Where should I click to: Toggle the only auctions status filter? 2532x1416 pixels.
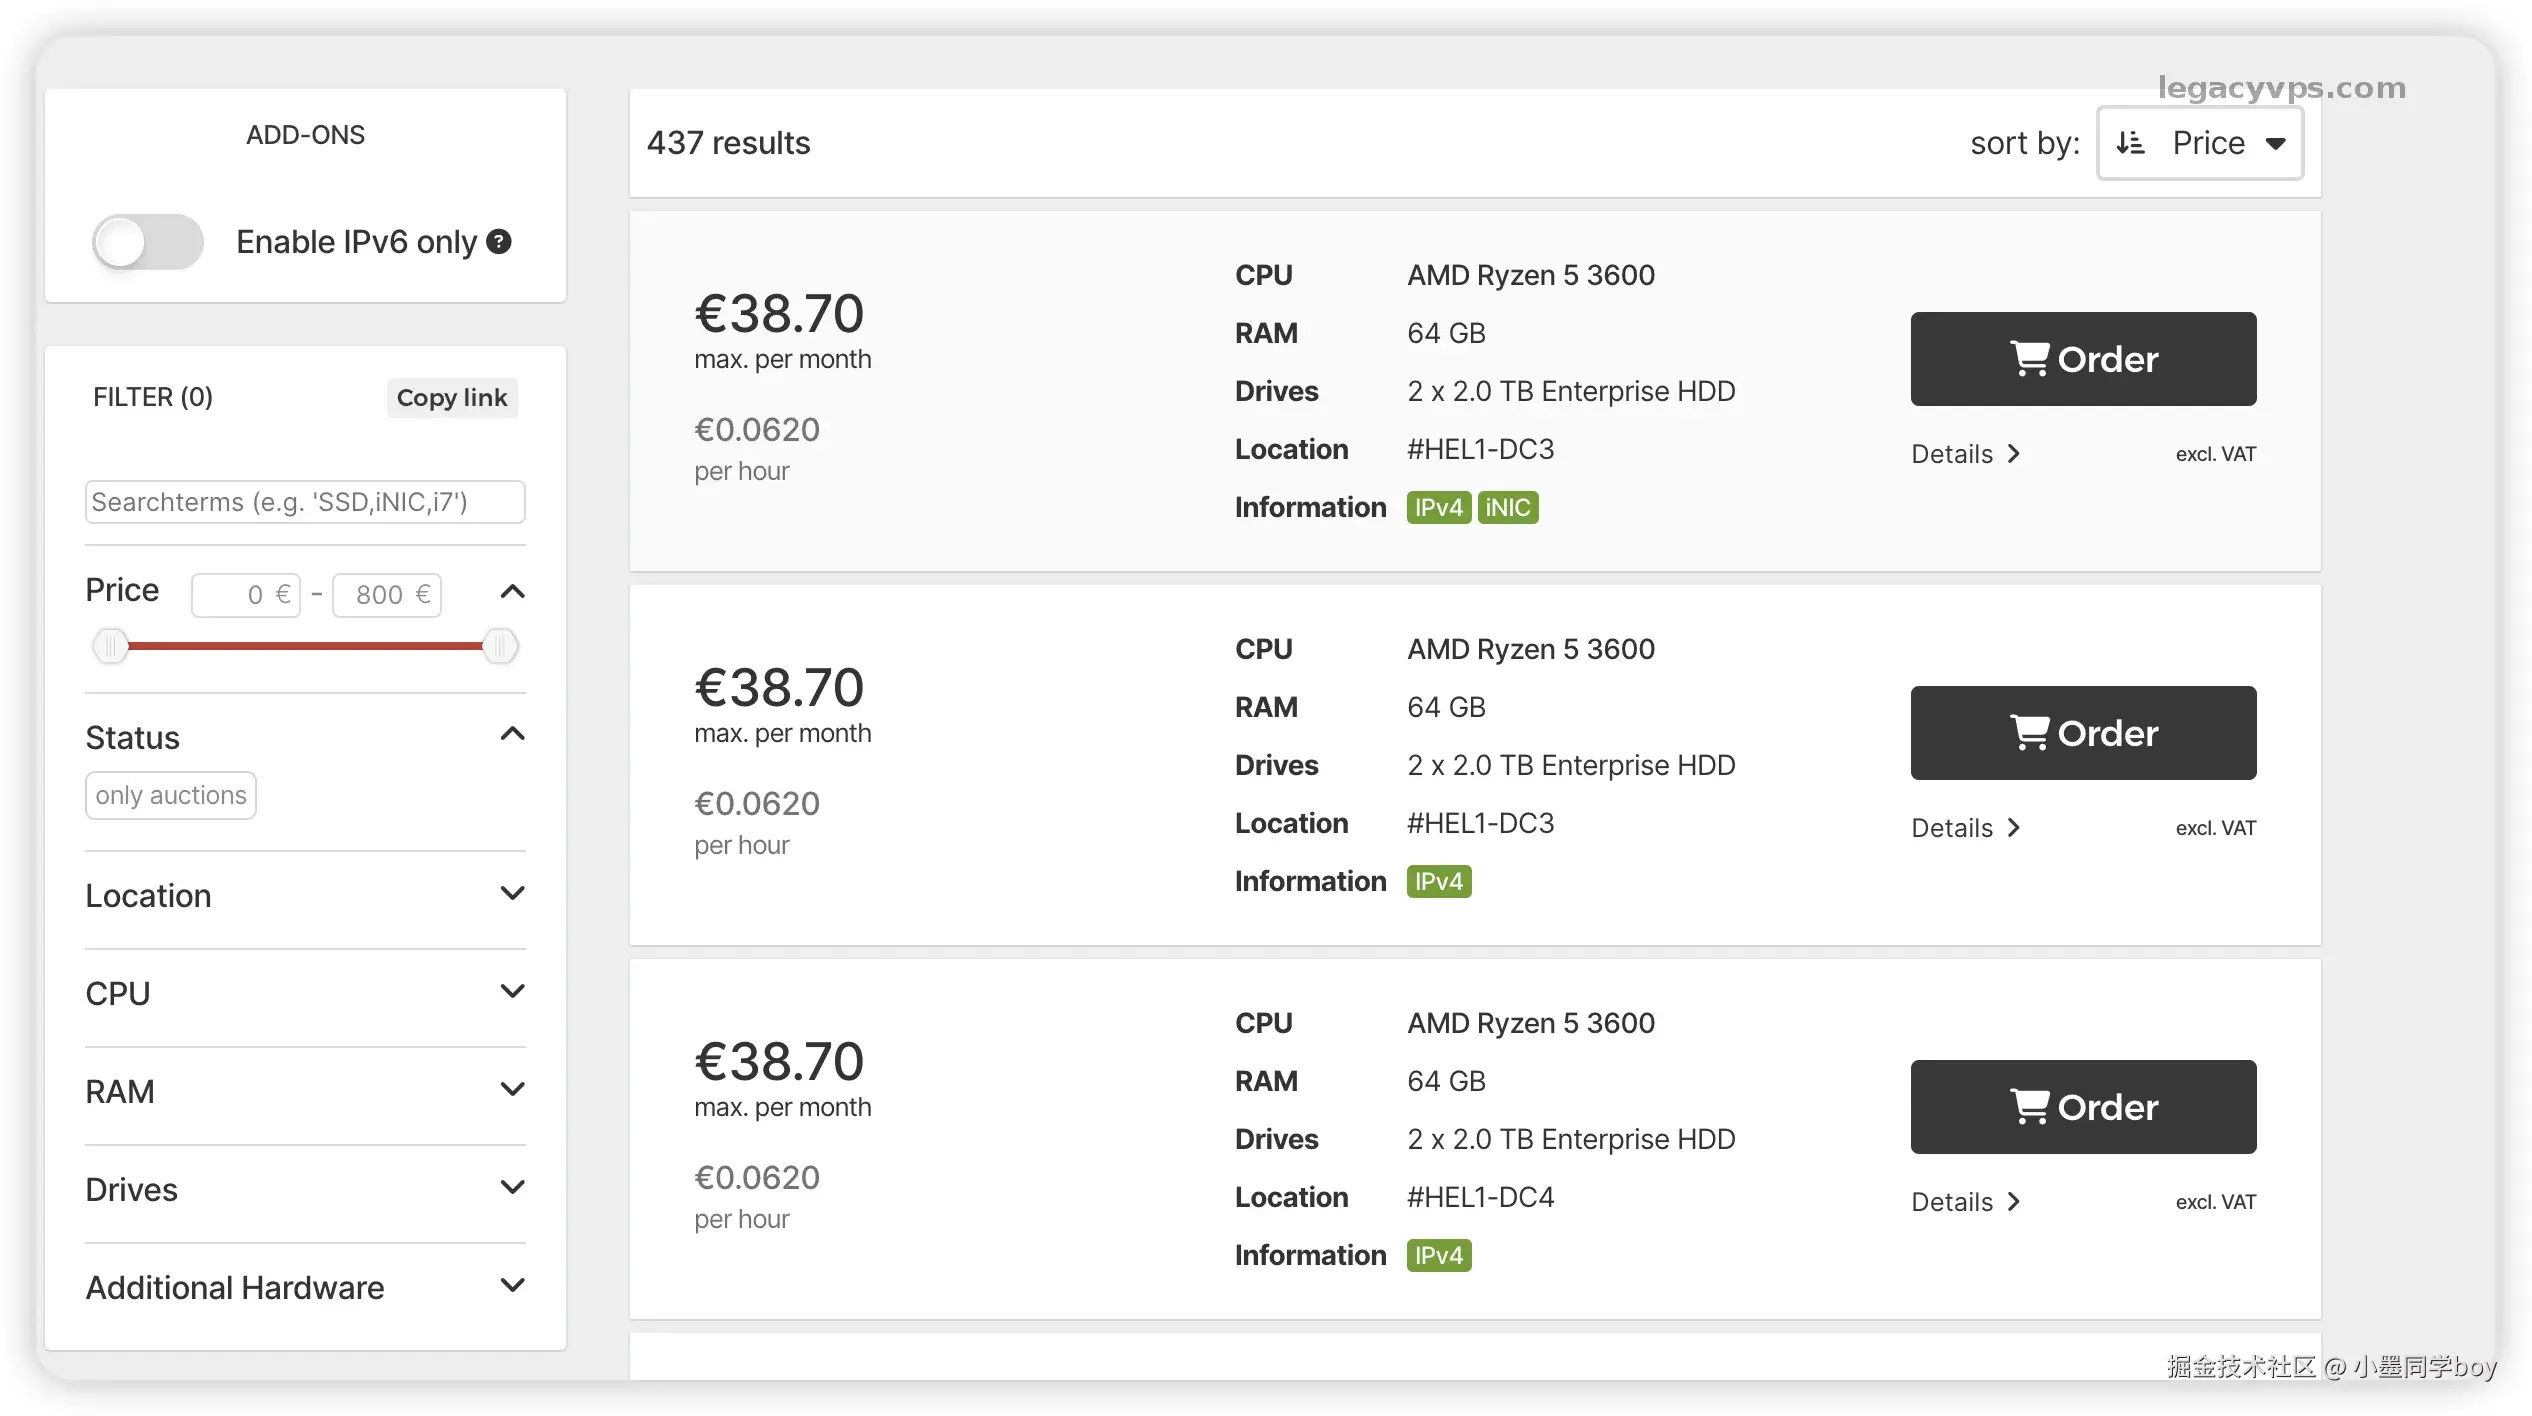171,796
